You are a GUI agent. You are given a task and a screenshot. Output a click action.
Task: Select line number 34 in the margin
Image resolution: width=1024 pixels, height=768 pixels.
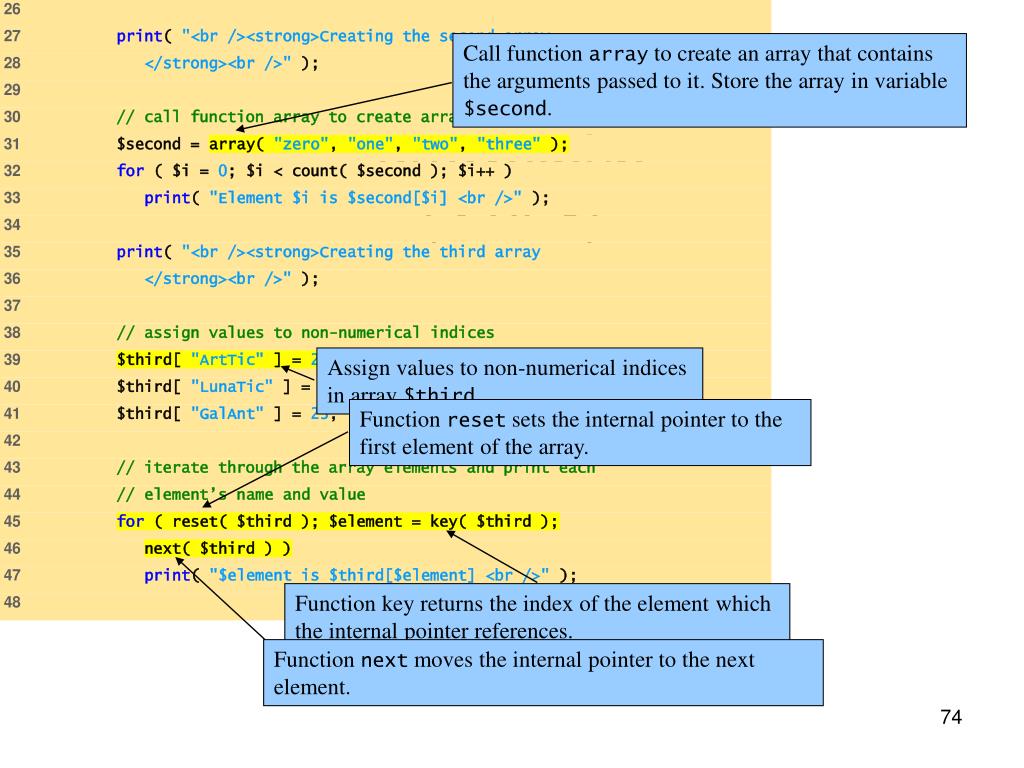point(12,225)
